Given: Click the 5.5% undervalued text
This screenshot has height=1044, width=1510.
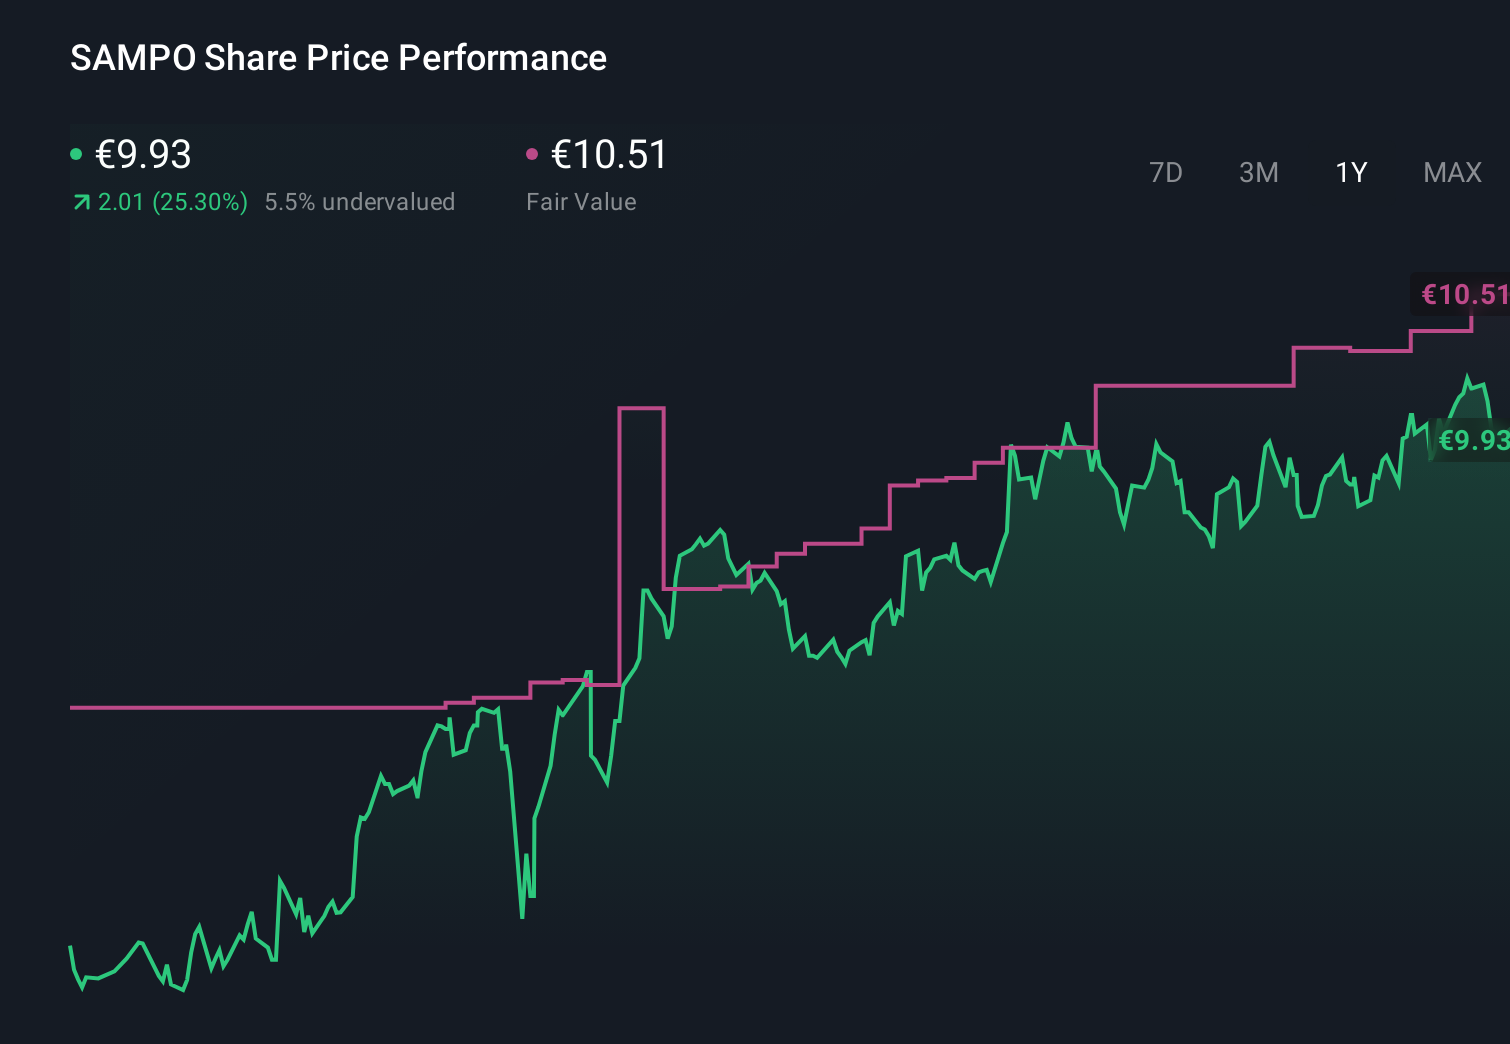Looking at the screenshot, I should 359,202.
